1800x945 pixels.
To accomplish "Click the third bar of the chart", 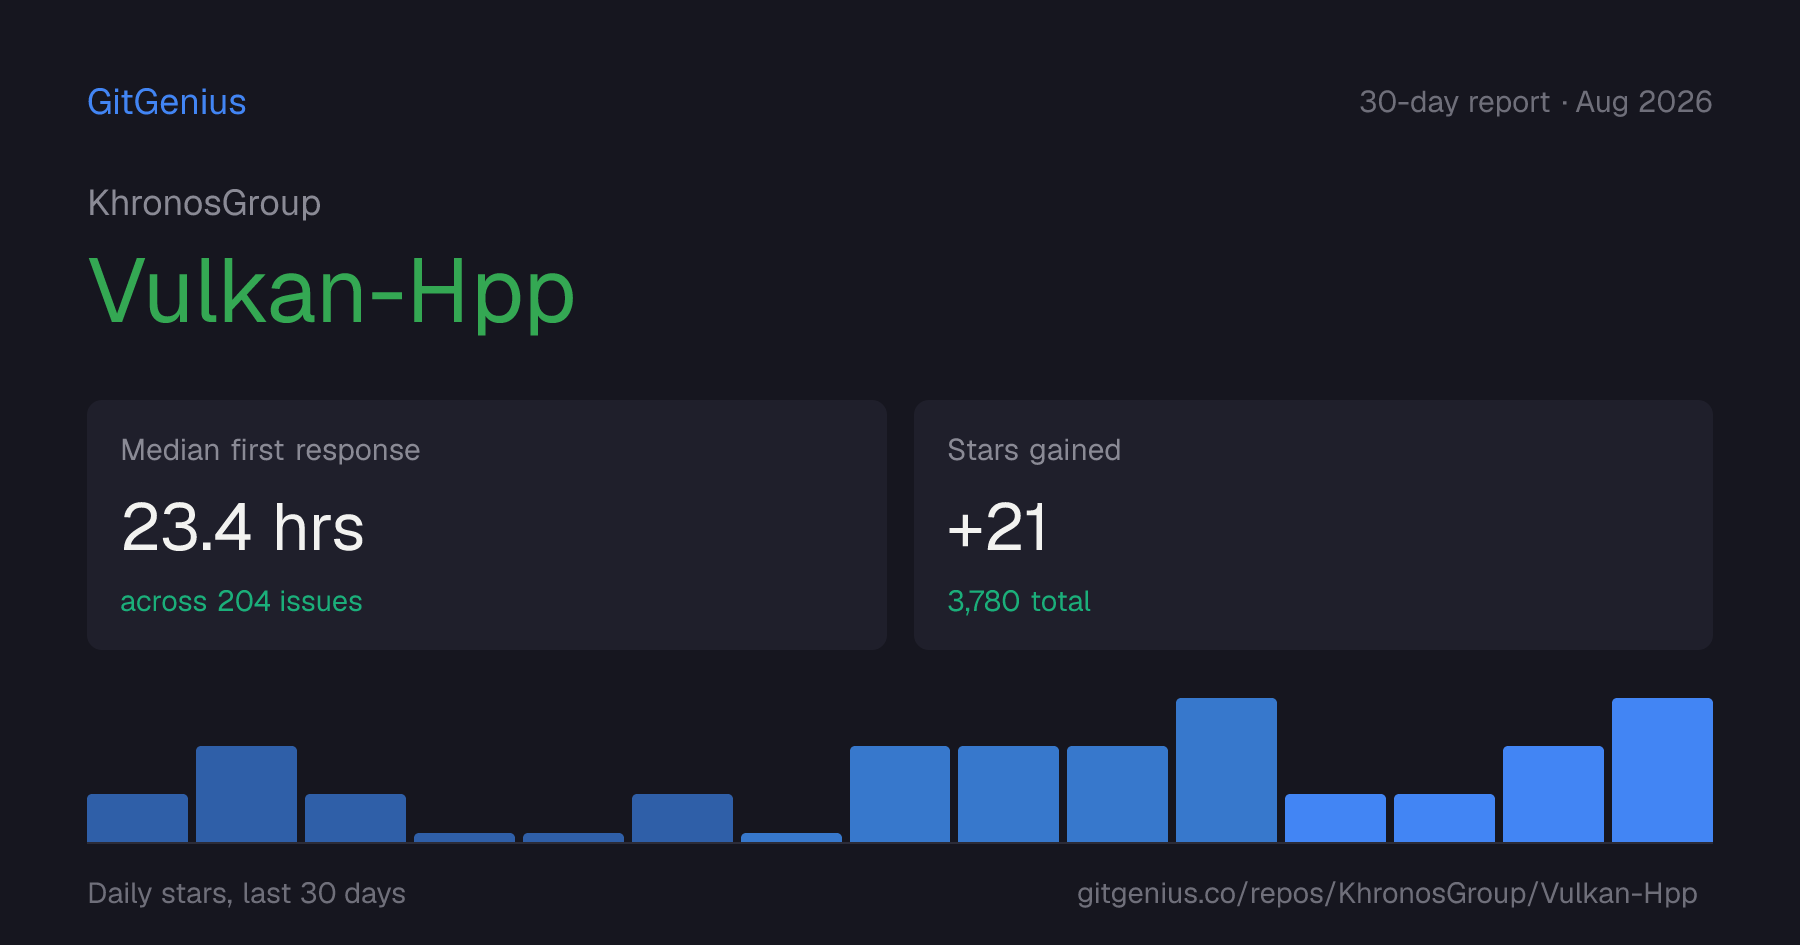I will (x=355, y=818).
